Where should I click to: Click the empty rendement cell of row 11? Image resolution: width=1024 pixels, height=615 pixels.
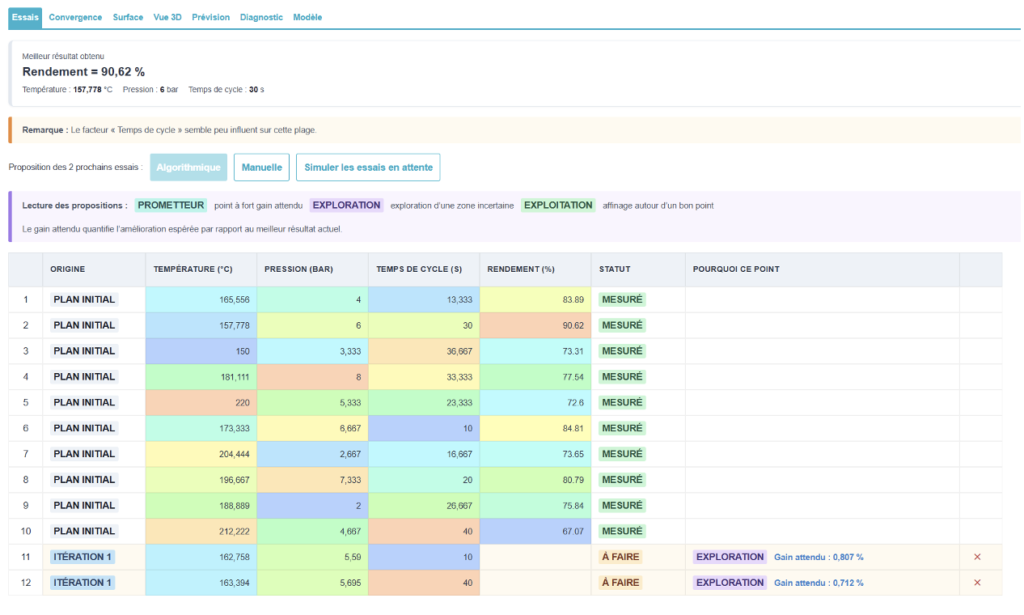[x=536, y=557]
